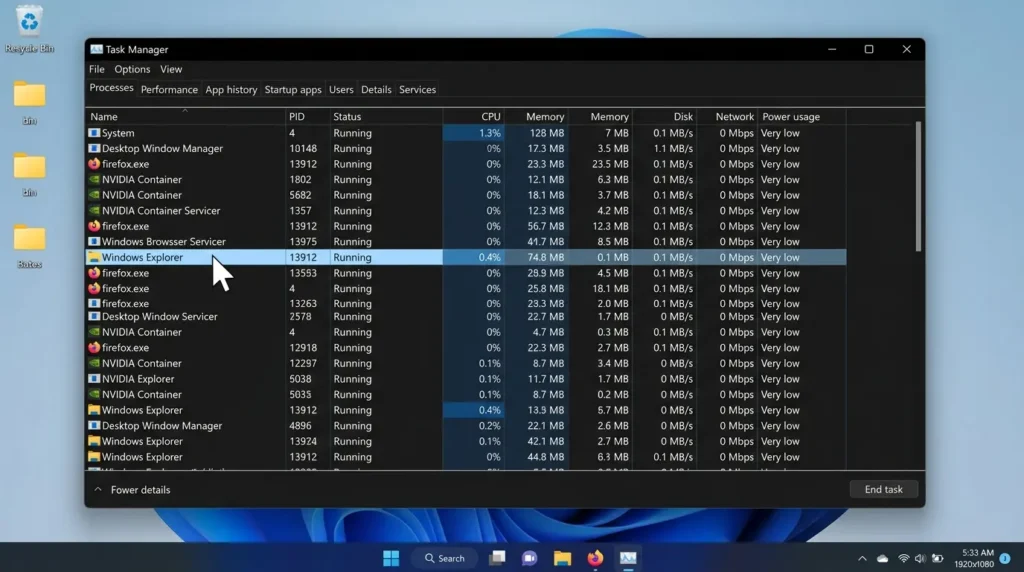This screenshot has width=1024, height=572.
Task: Click firefox.exe icon in the 56.7 MB row
Action: [x=94, y=226]
